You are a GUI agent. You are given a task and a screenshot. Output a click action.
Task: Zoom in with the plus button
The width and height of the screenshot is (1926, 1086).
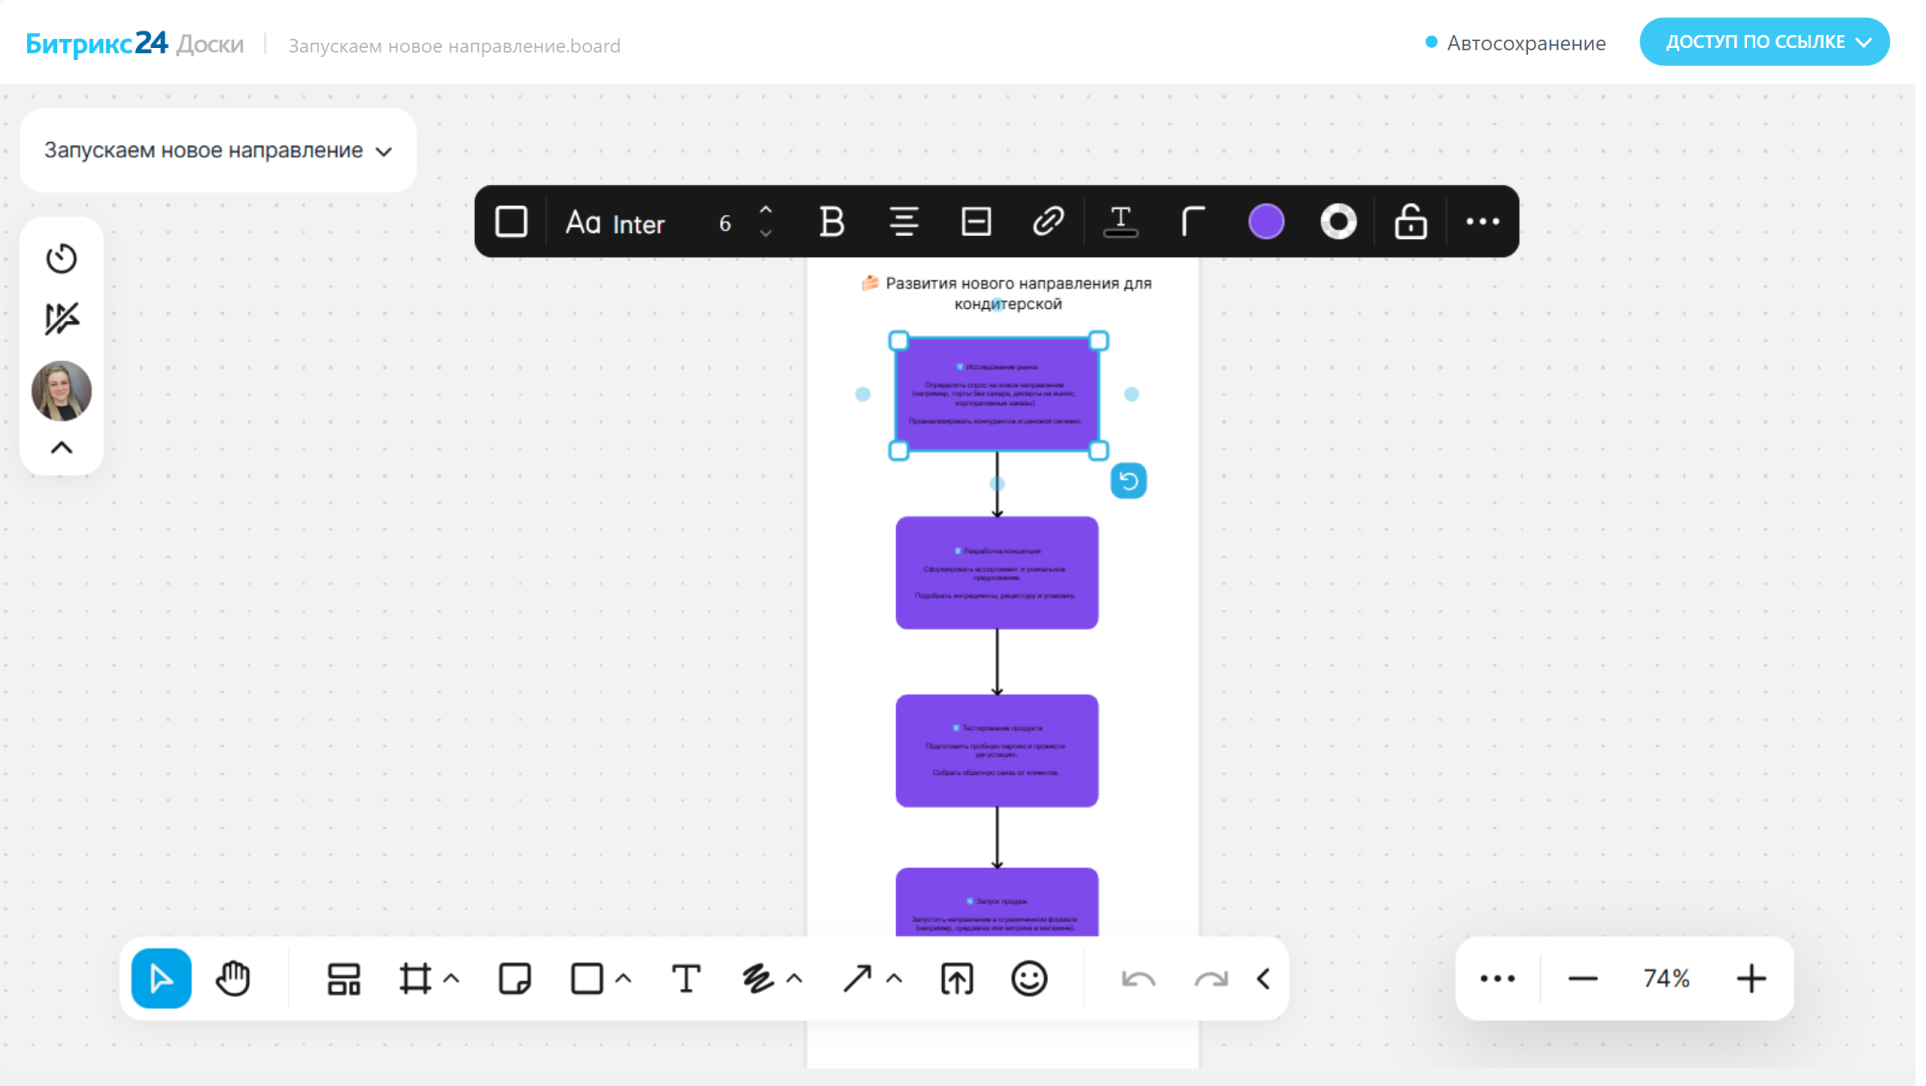1751,978
